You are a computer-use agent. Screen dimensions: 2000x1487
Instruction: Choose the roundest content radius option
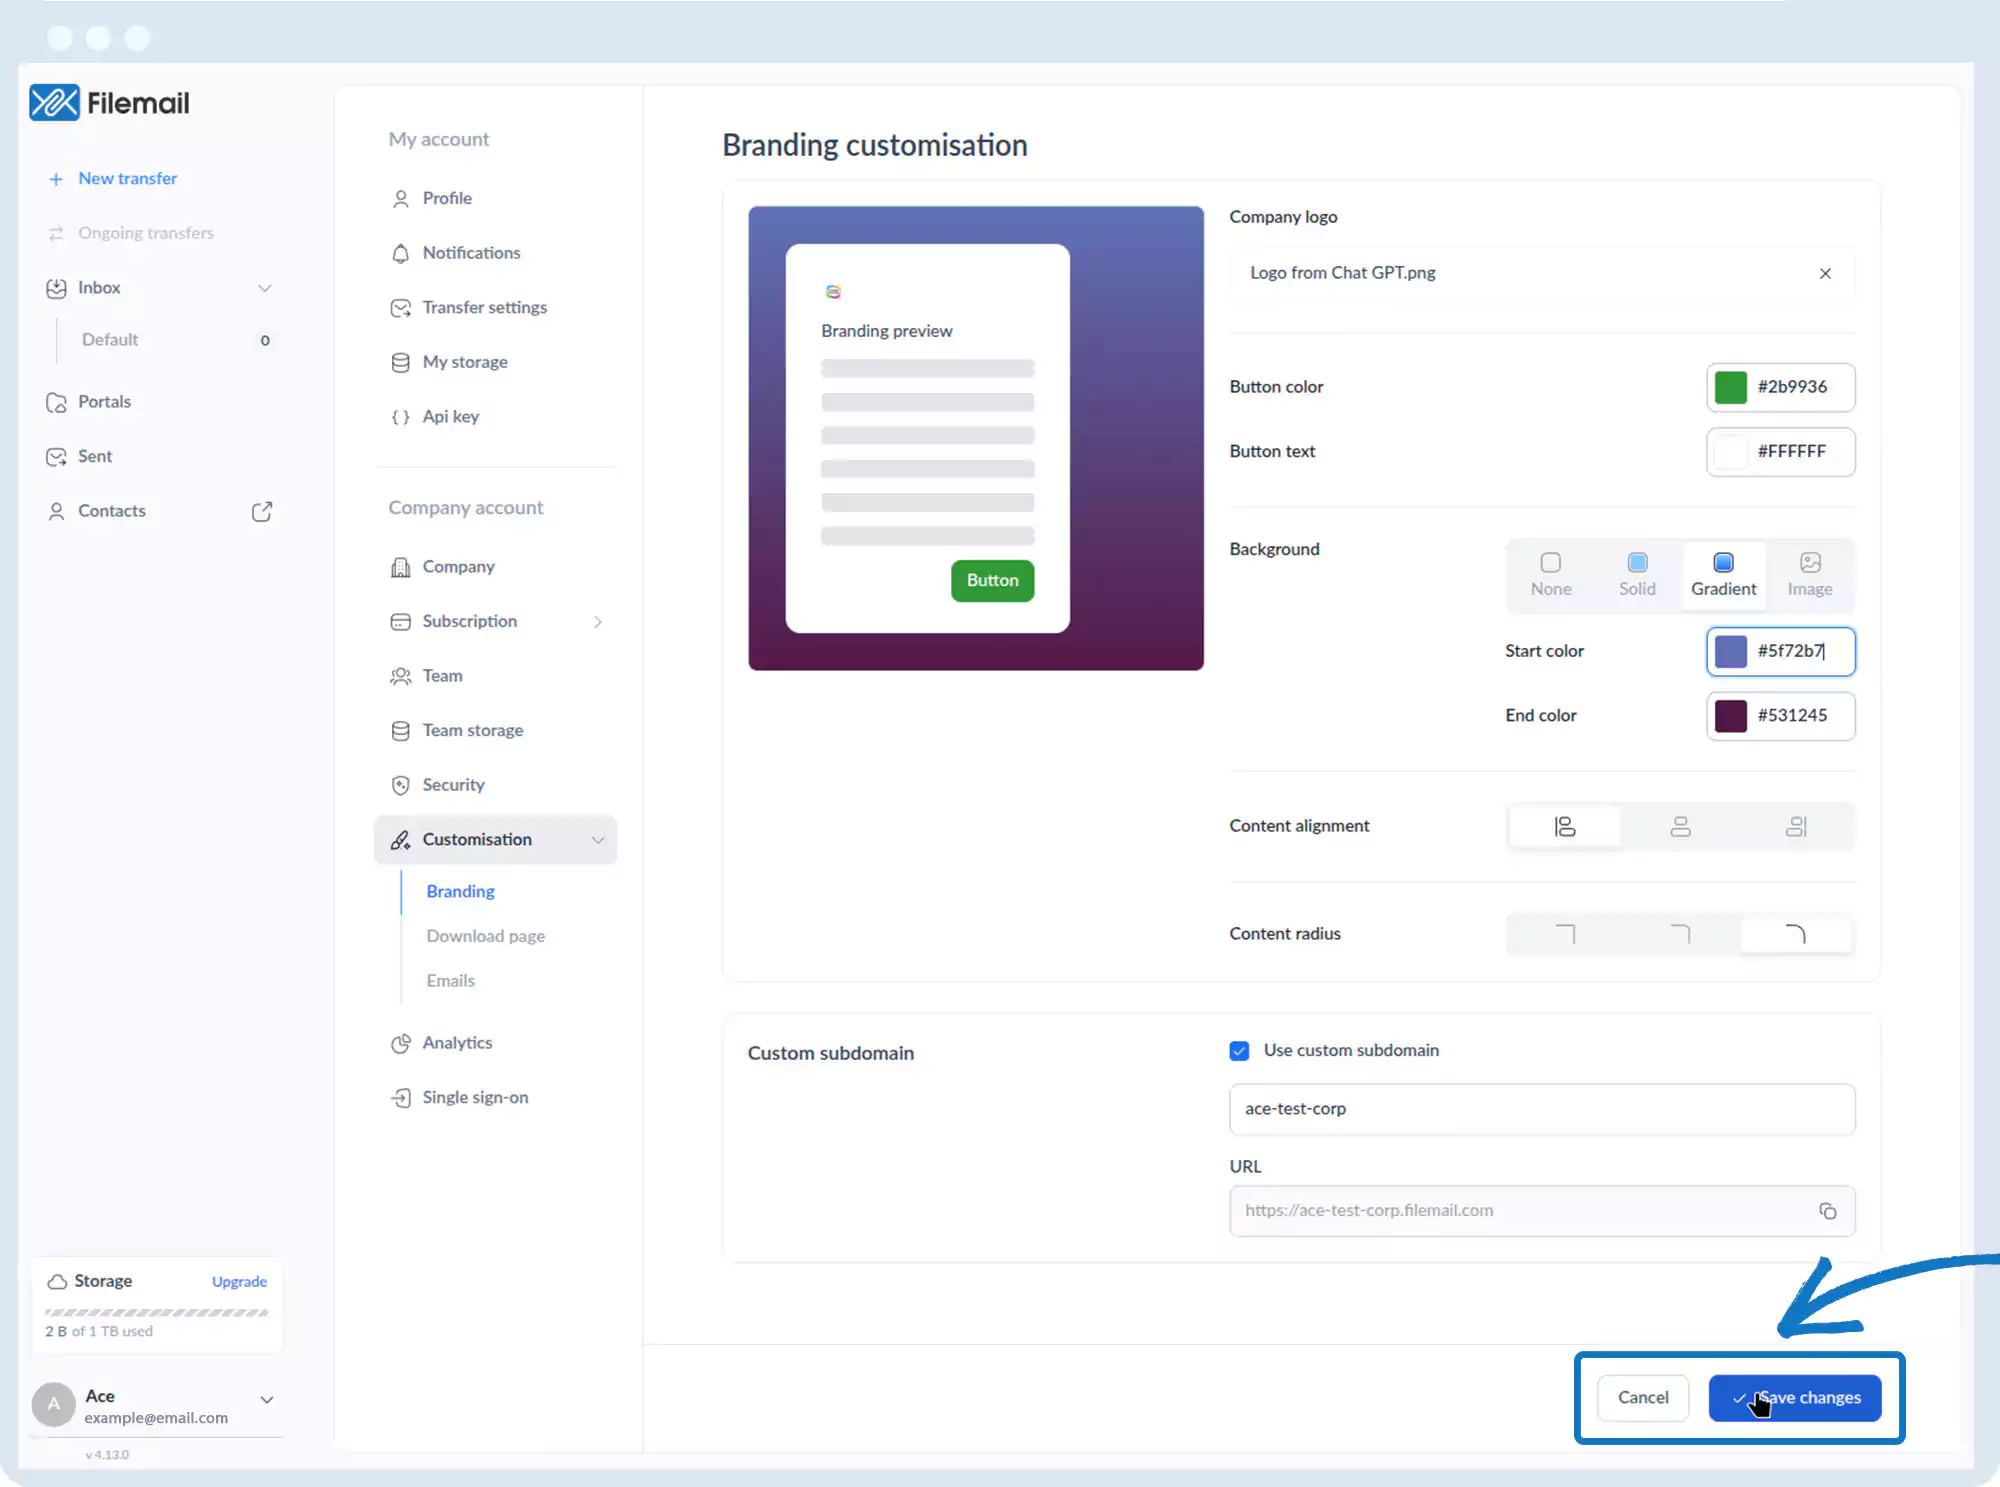pos(1796,934)
